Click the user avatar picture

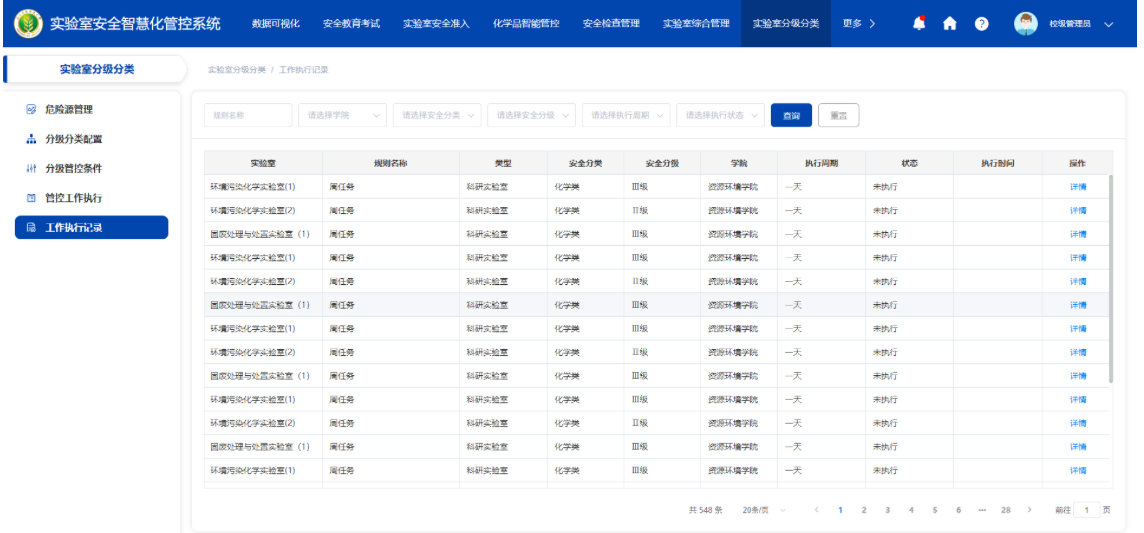1025,23
